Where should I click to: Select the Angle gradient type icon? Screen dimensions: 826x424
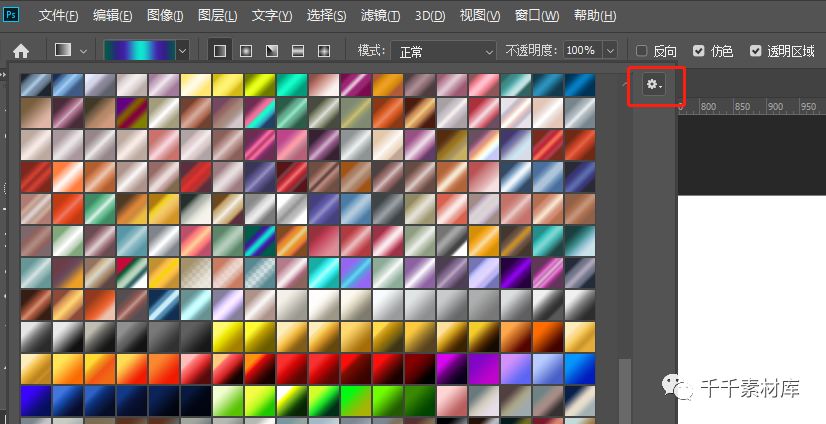(272, 51)
